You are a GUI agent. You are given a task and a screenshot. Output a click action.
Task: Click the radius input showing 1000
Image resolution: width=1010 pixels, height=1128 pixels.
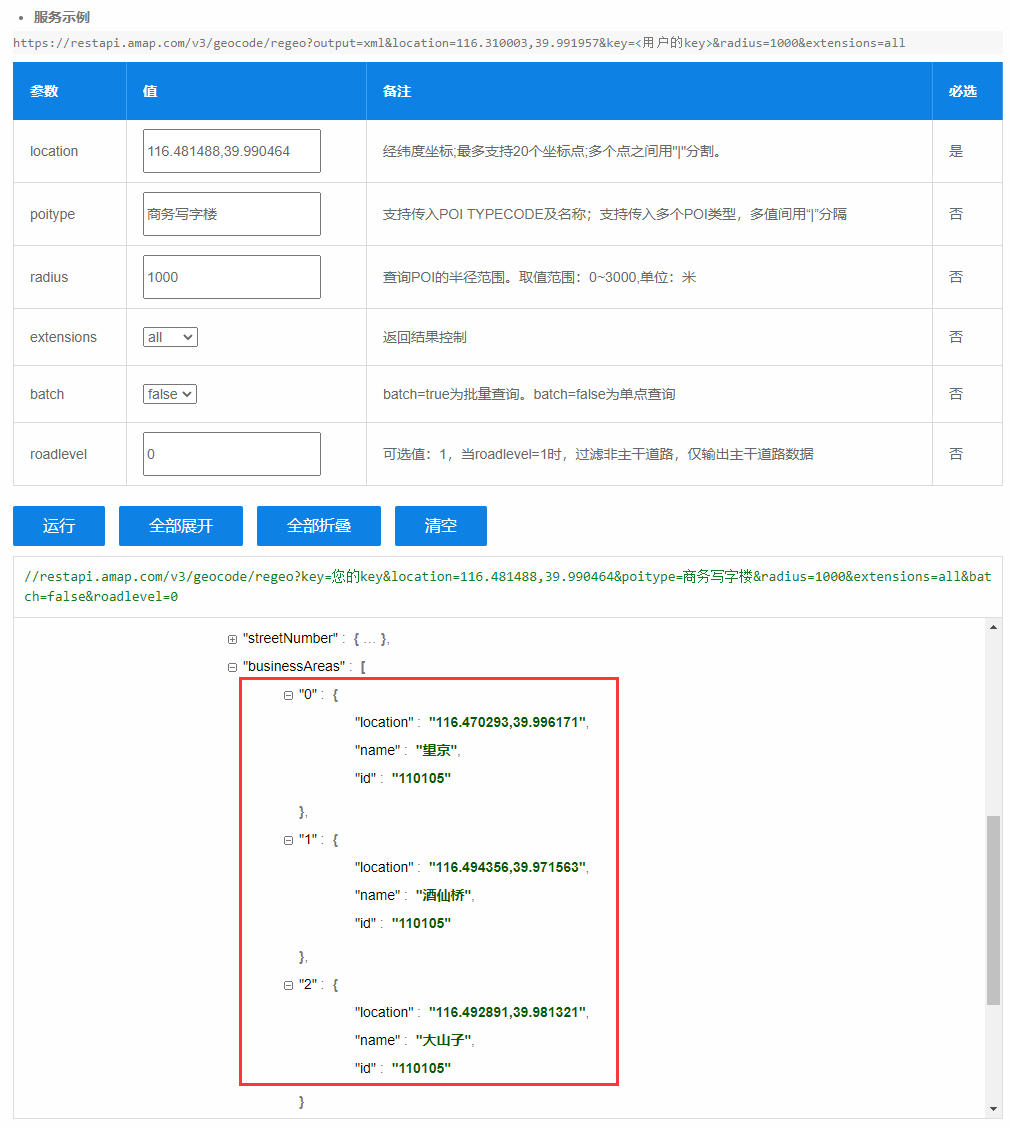click(x=231, y=277)
